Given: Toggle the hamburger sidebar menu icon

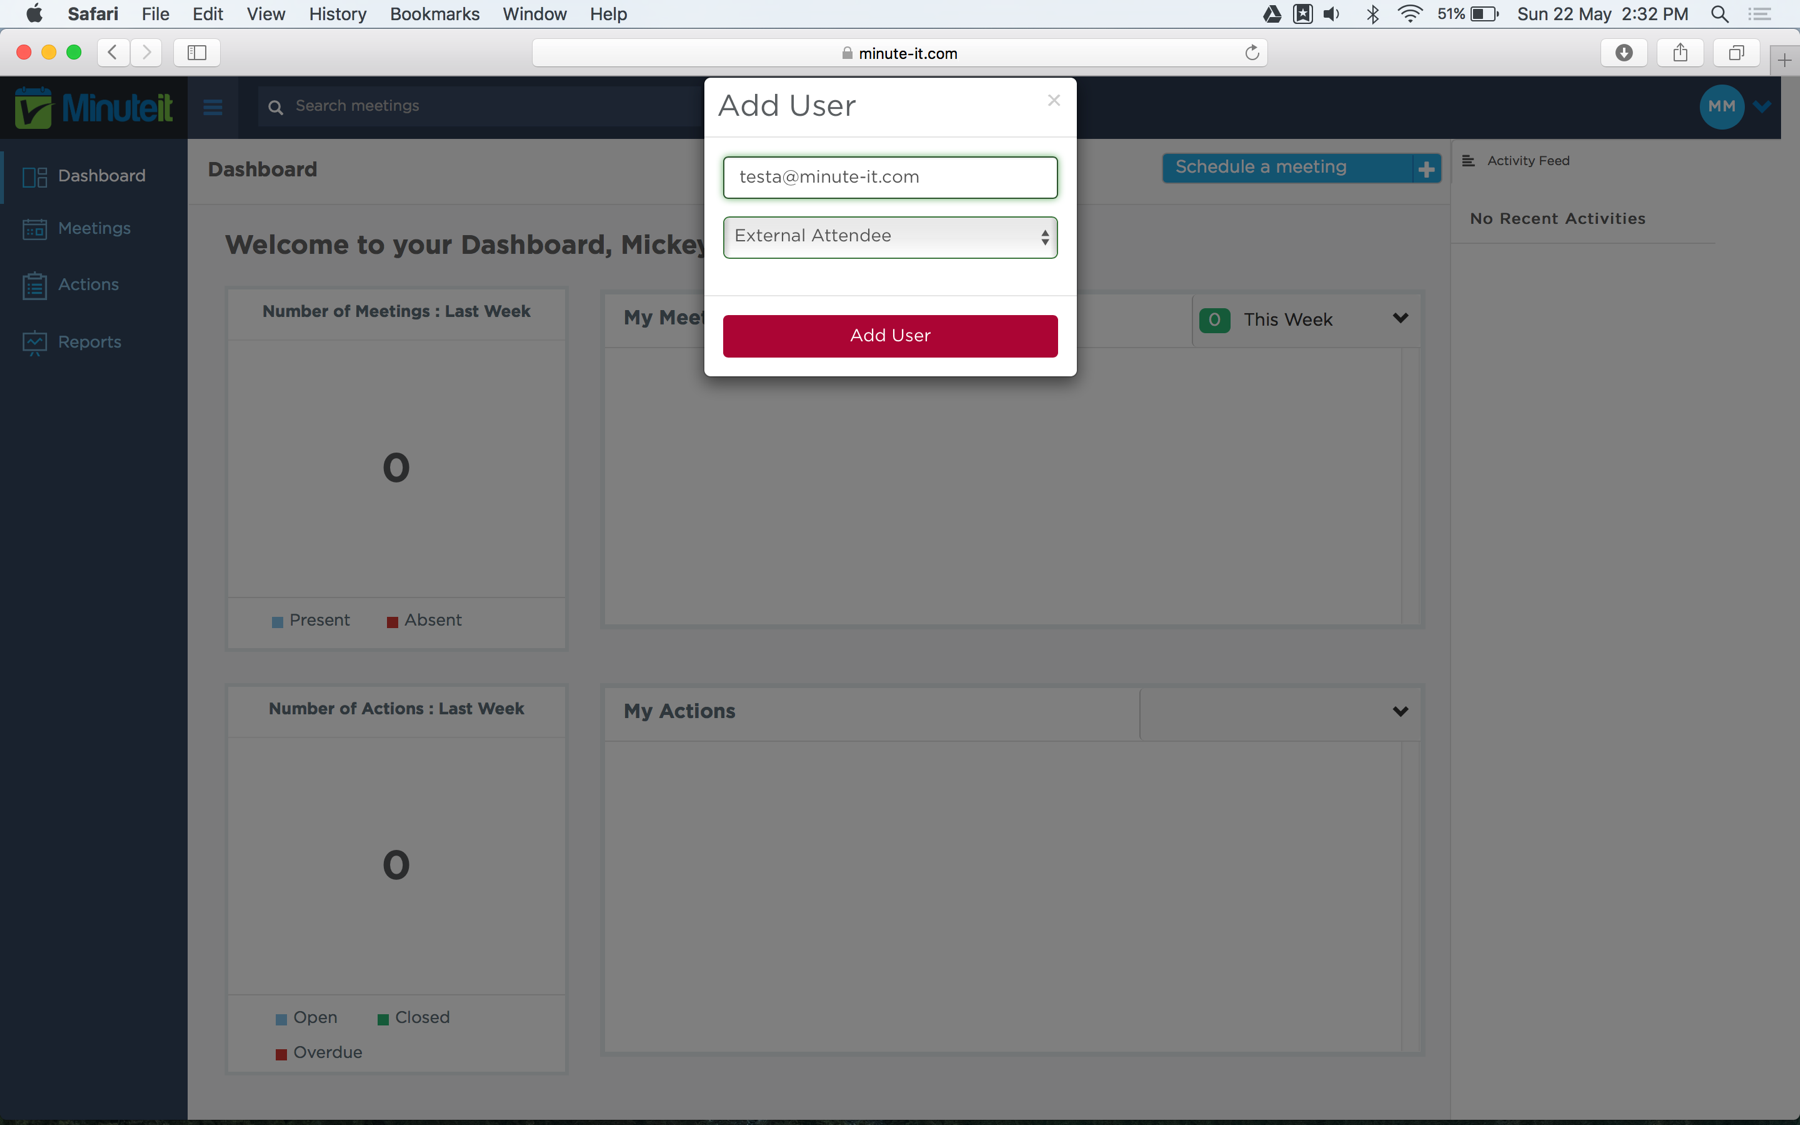Looking at the screenshot, I should (x=213, y=107).
